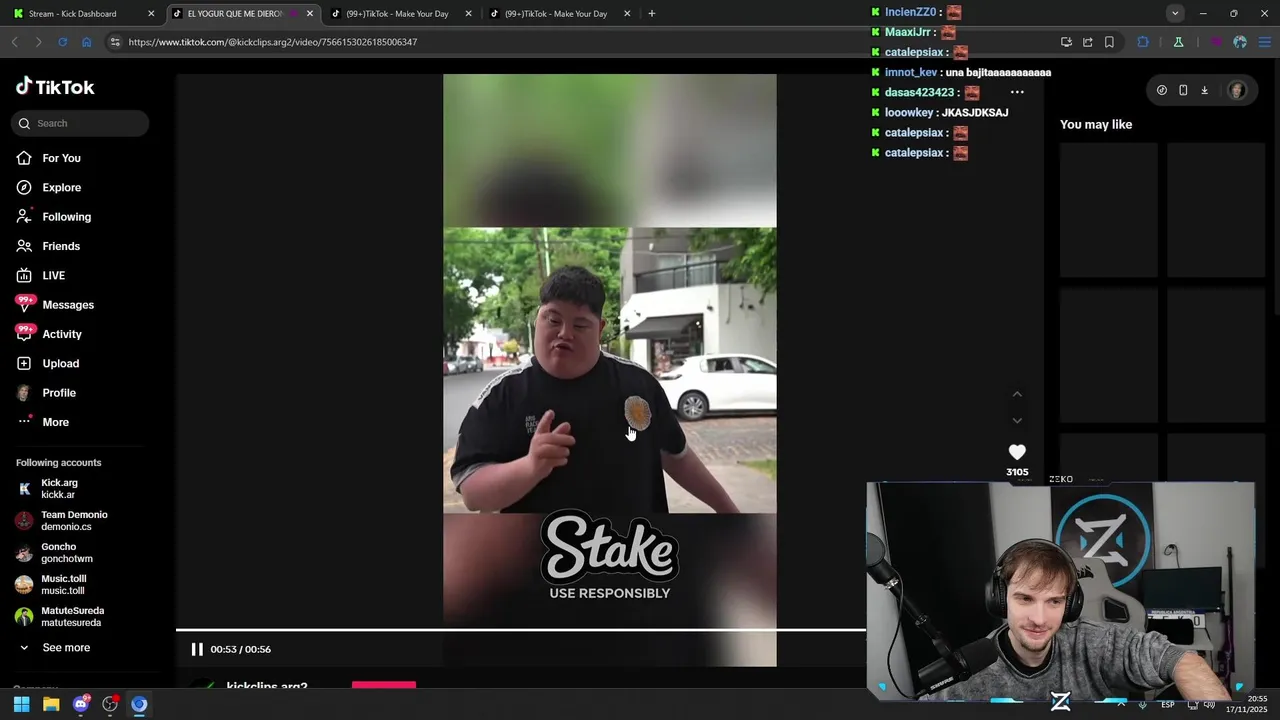Viewport: 1280px width, 720px height.
Task: Switch to the second TikTok Make Your Day tab
Action: [x=555, y=14]
